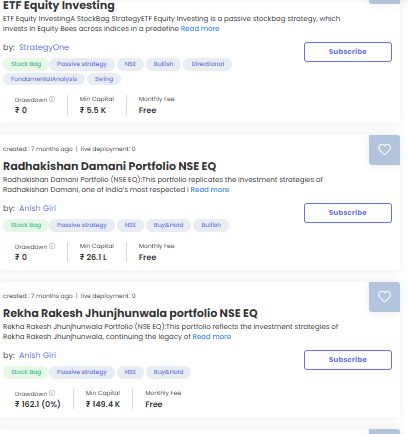Click Drawdown info icon in ETF Equity card

point(52,99)
